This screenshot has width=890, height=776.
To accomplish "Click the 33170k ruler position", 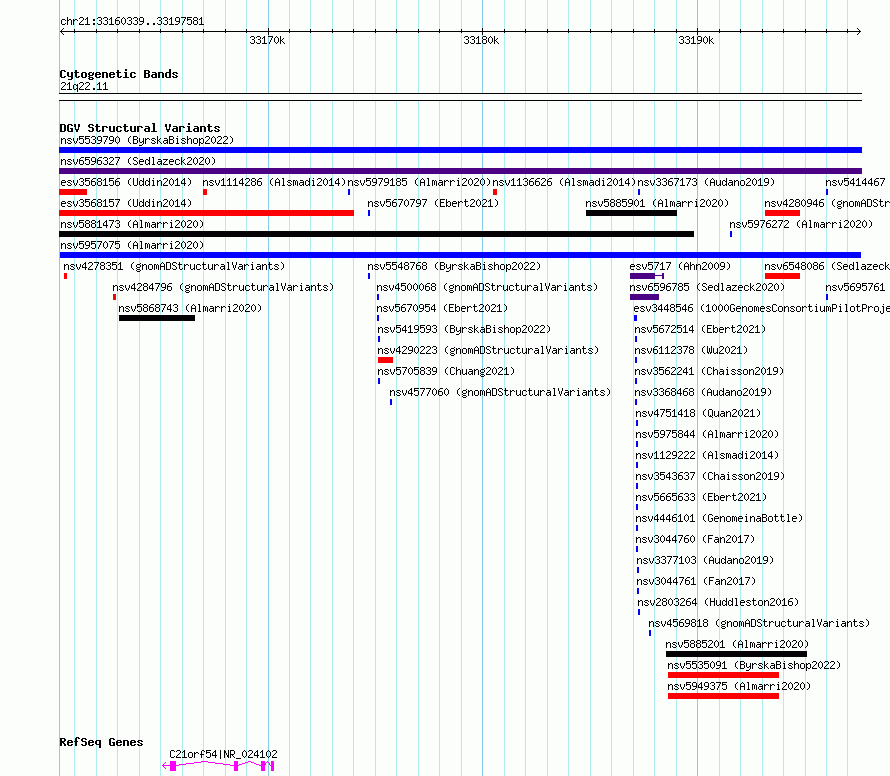I will pos(267,40).
